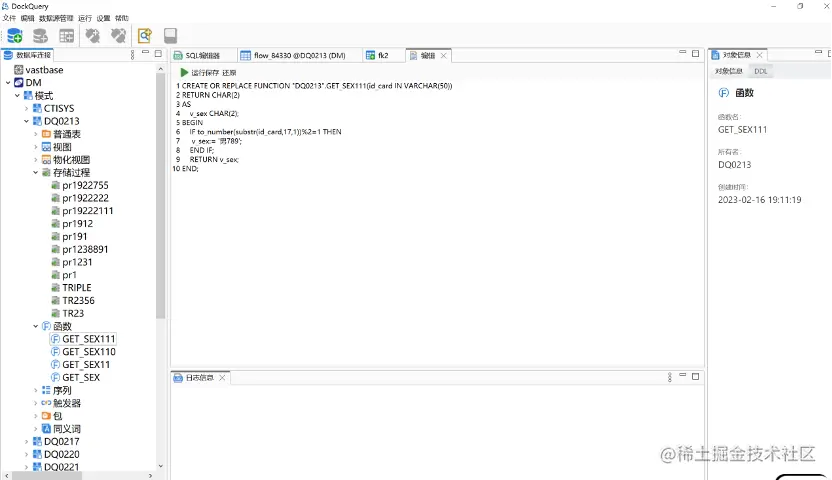
Task: Expand the 序列 node
Action: click(36, 390)
